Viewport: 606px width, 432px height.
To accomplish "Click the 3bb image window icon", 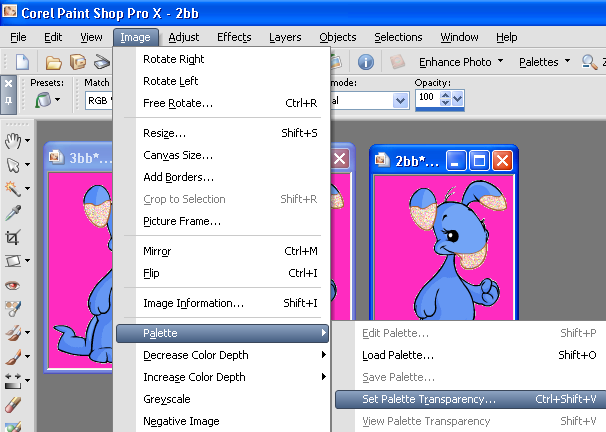I will [x=56, y=156].
